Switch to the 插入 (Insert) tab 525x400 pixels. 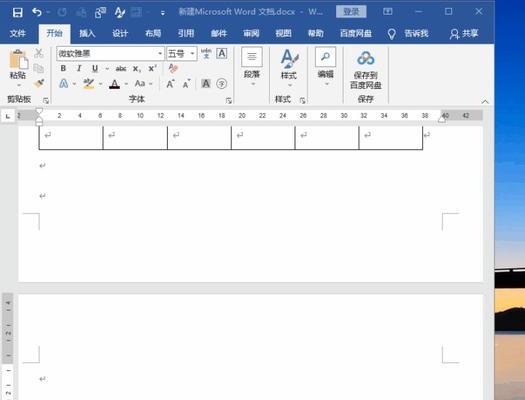click(87, 33)
